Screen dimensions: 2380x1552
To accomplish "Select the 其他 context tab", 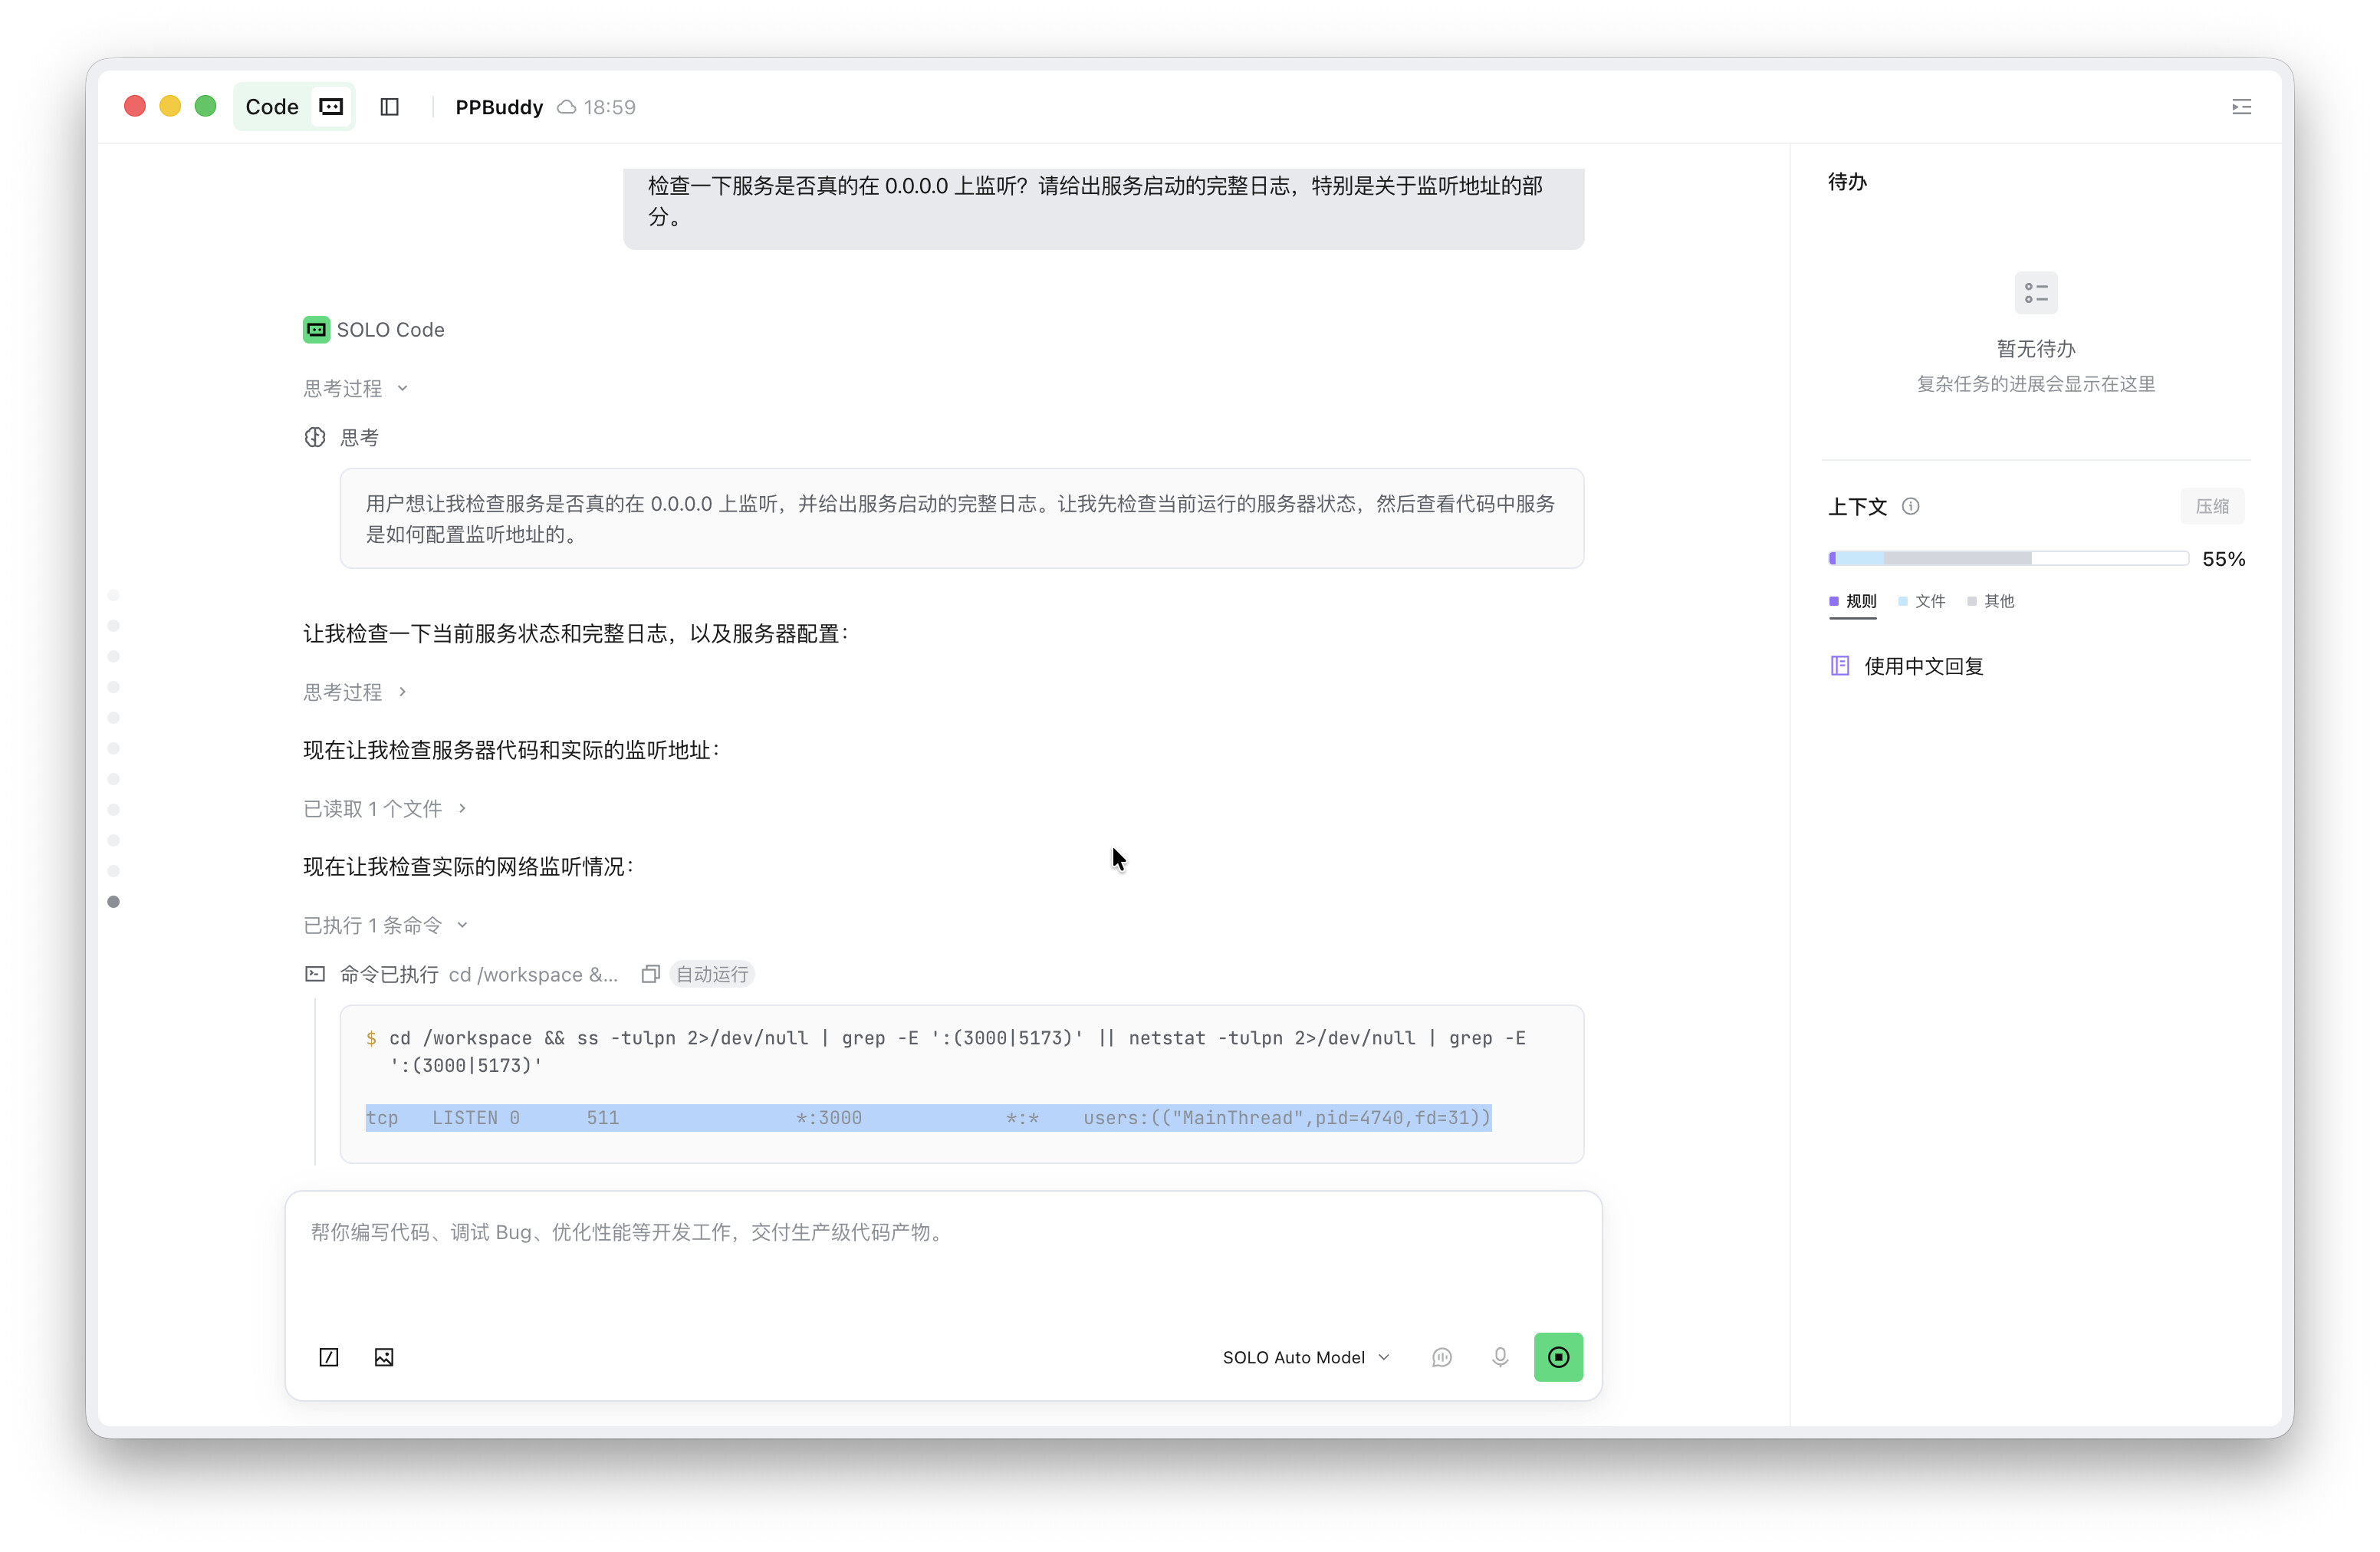I will [1990, 601].
